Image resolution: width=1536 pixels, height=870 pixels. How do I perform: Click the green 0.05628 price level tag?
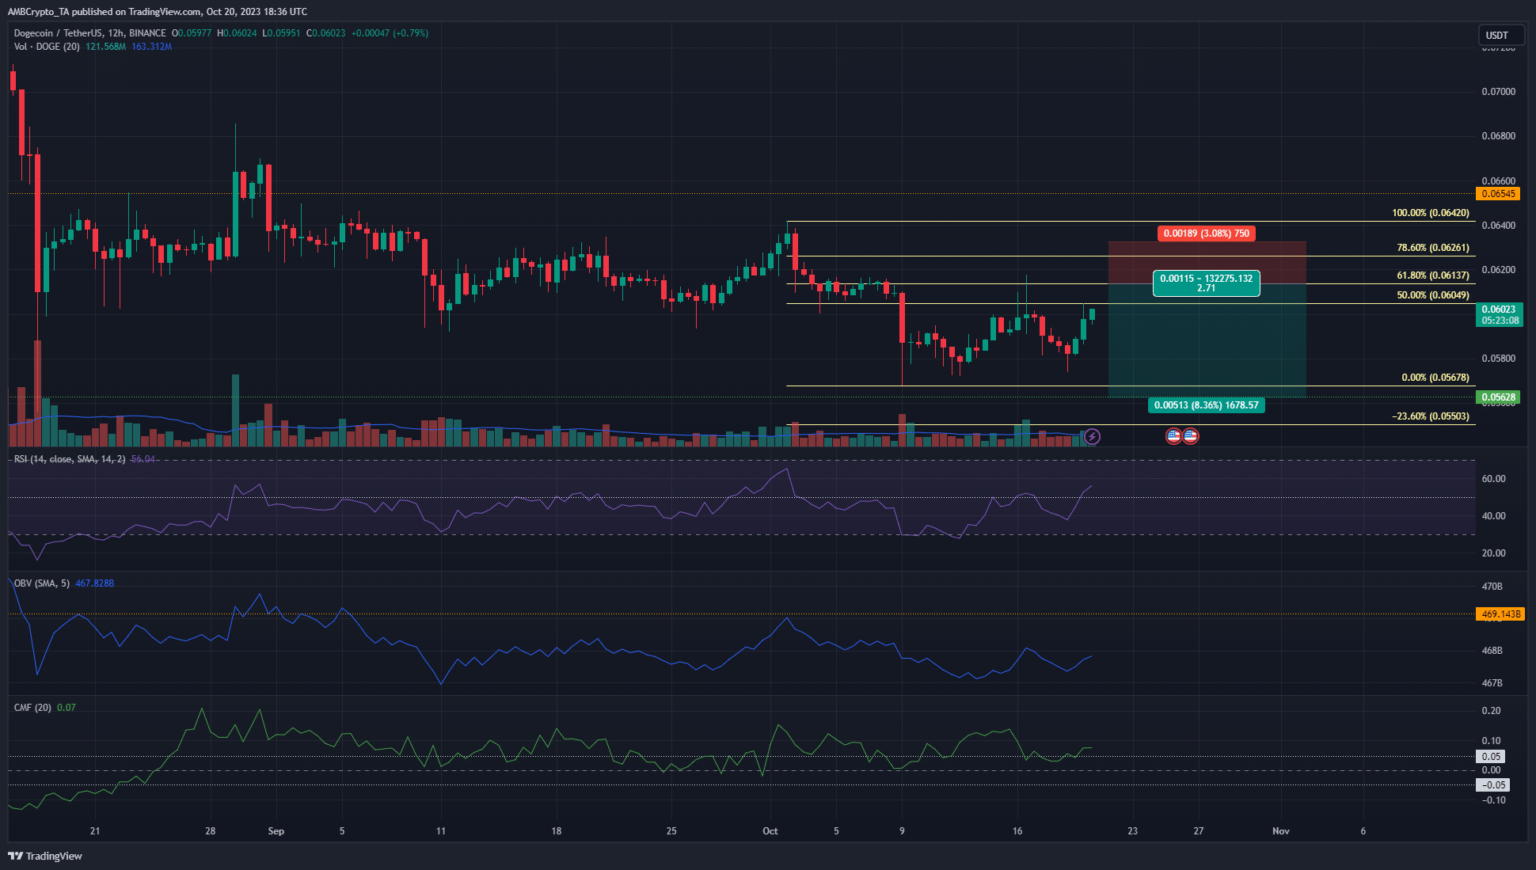pyautogui.click(x=1498, y=397)
